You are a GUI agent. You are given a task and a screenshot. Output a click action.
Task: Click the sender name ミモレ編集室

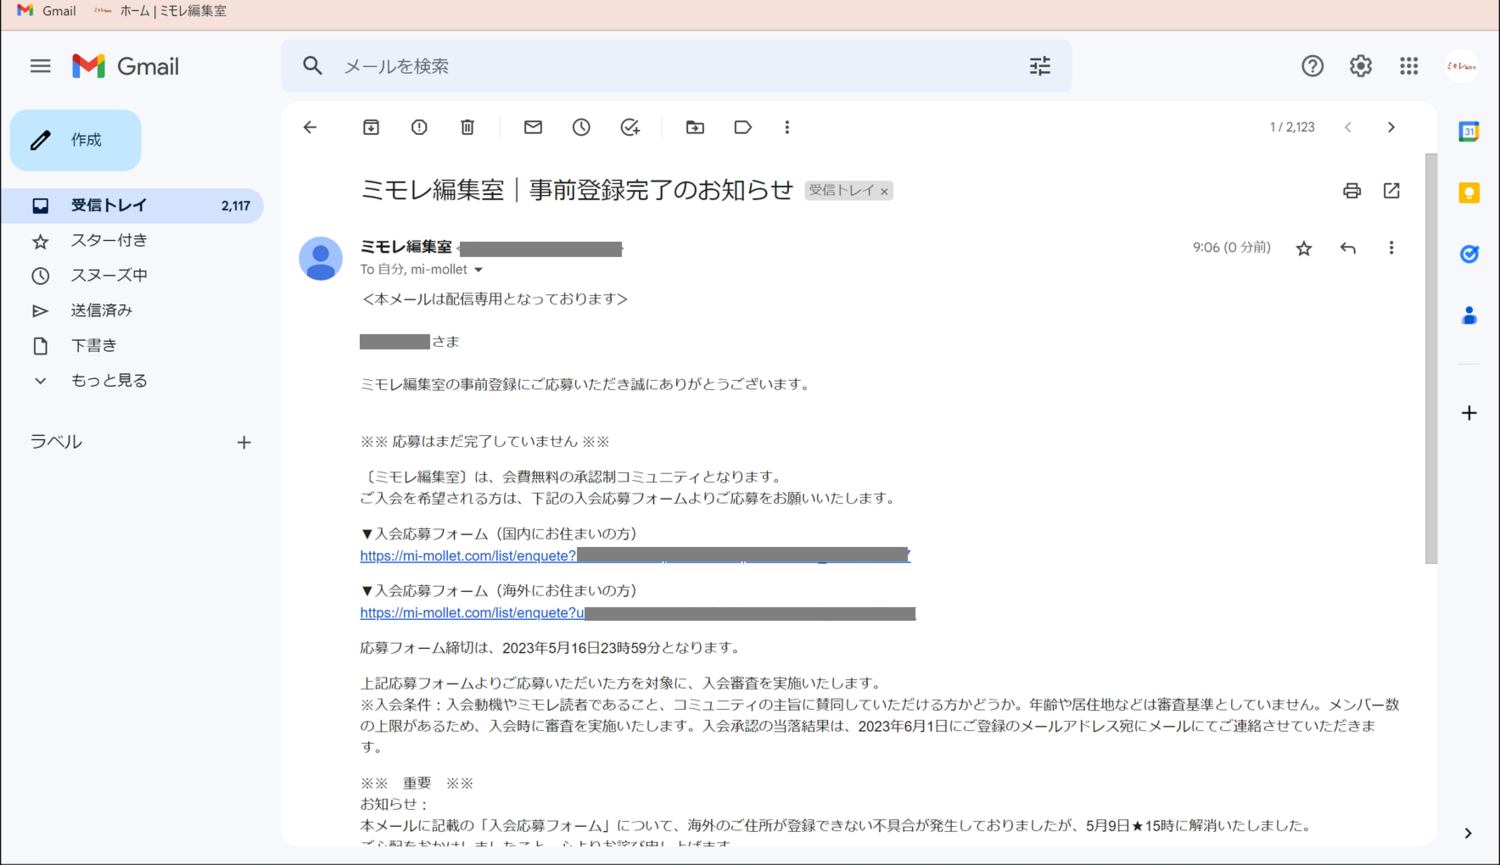tap(406, 247)
